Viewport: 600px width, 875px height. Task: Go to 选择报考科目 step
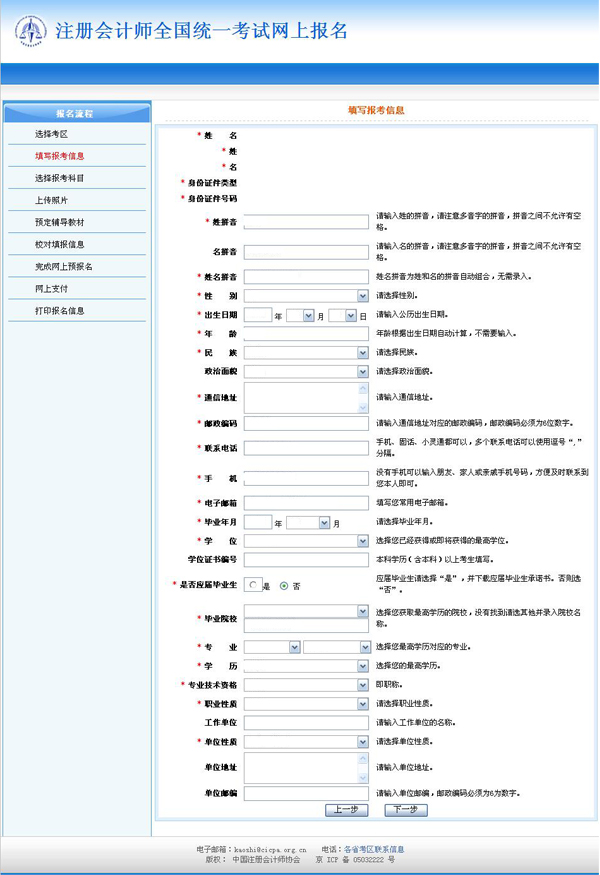[60, 178]
